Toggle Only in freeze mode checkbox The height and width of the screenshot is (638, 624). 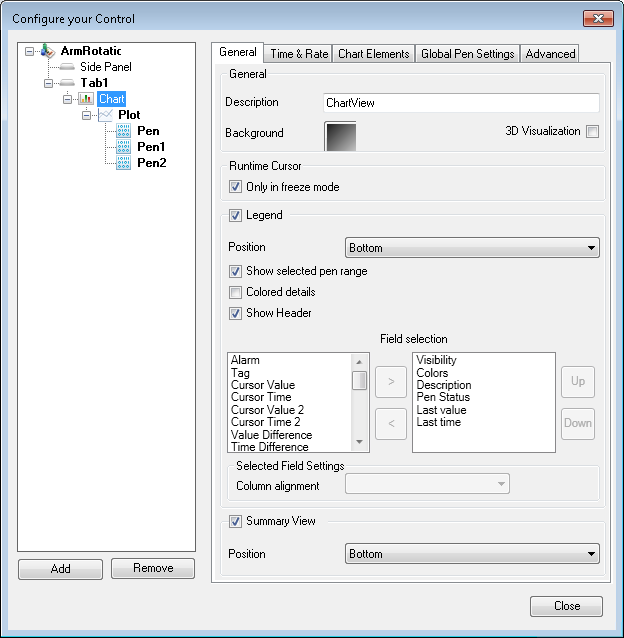click(x=236, y=187)
